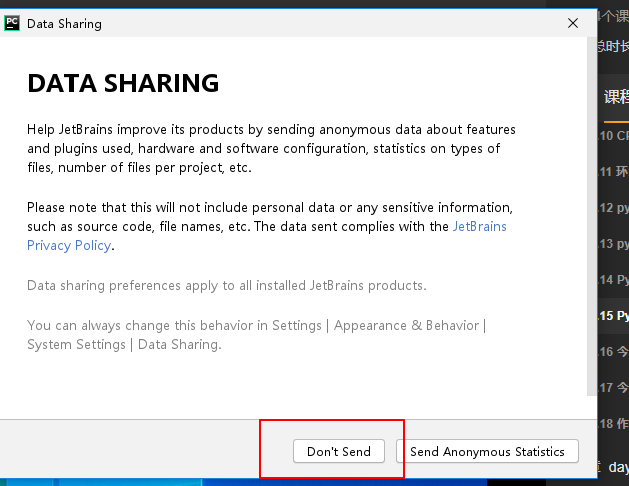This screenshot has width=629, height=486.
Task: Click the Settings path text about Data Sharing
Action: coord(256,335)
